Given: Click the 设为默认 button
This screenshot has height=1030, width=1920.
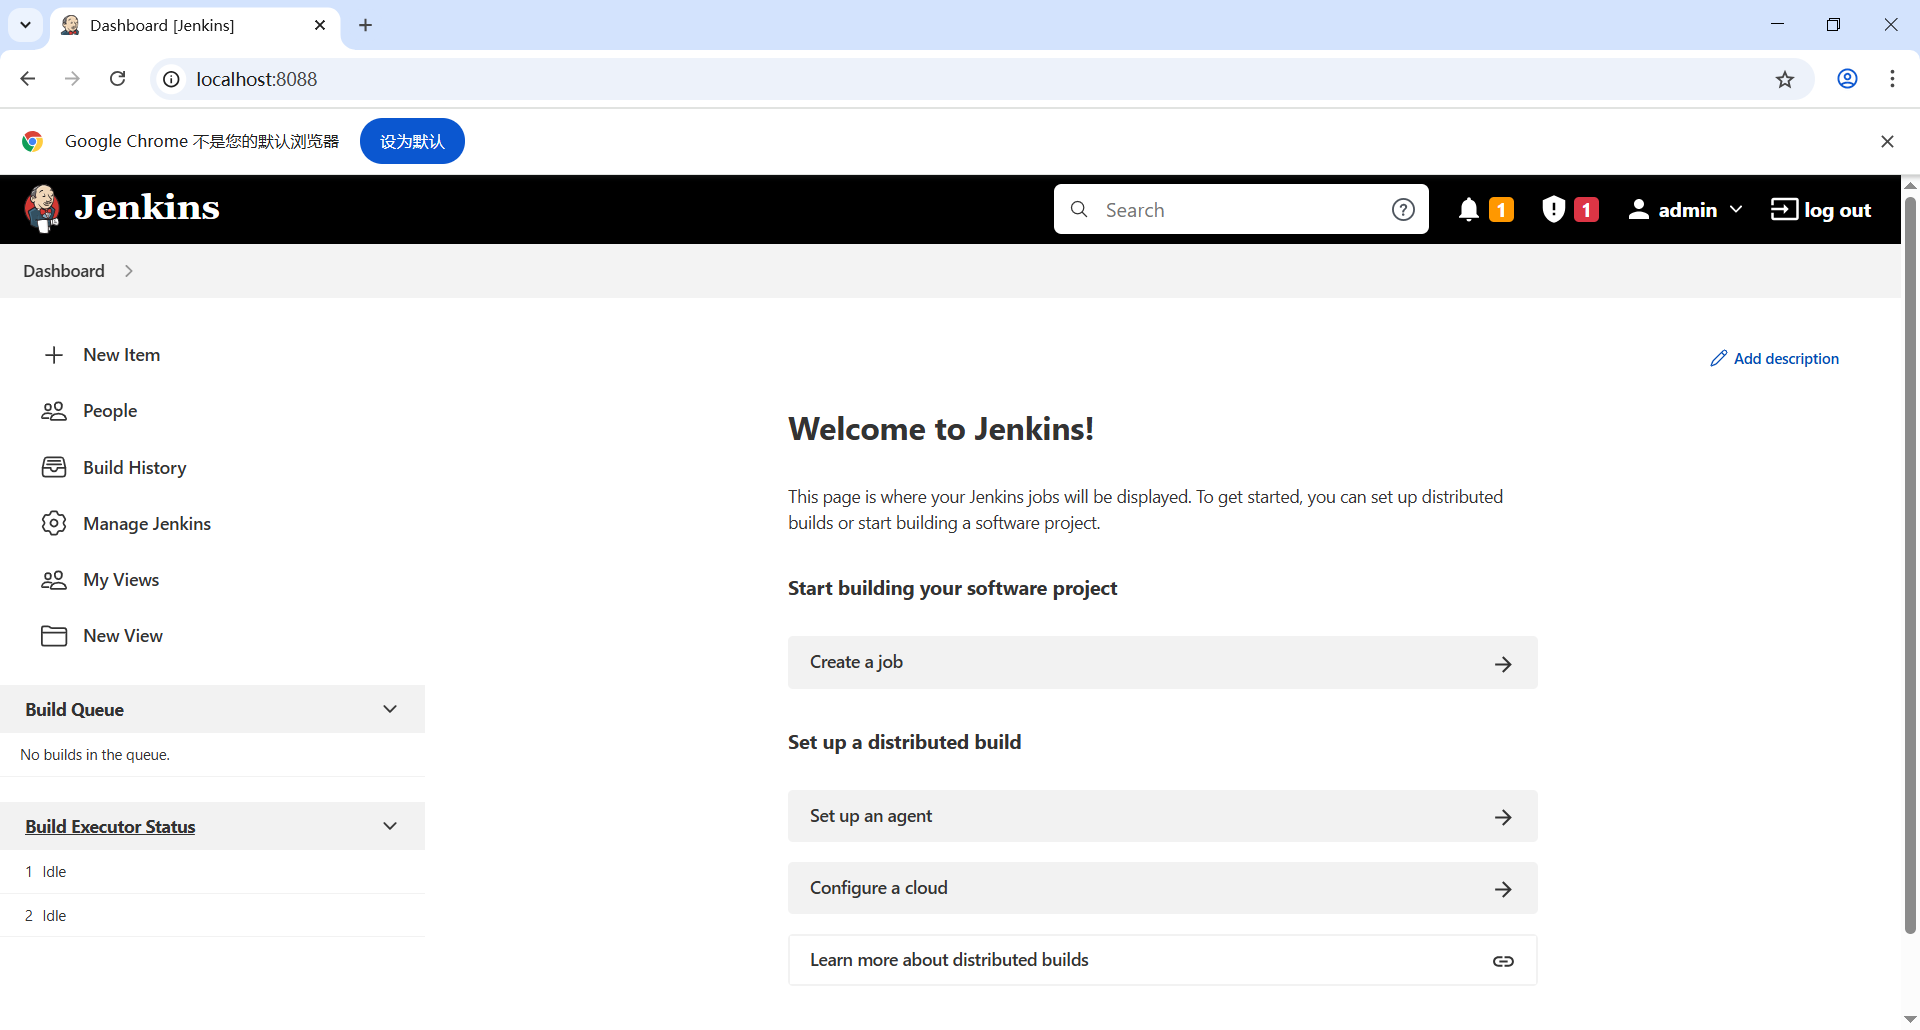Looking at the screenshot, I should coord(412,141).
